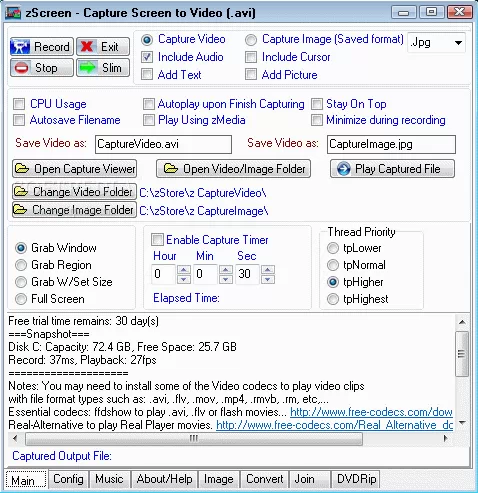The image size is (478, 493).
Task: Click the Sec field showing 30
Action: pos(248,274)
